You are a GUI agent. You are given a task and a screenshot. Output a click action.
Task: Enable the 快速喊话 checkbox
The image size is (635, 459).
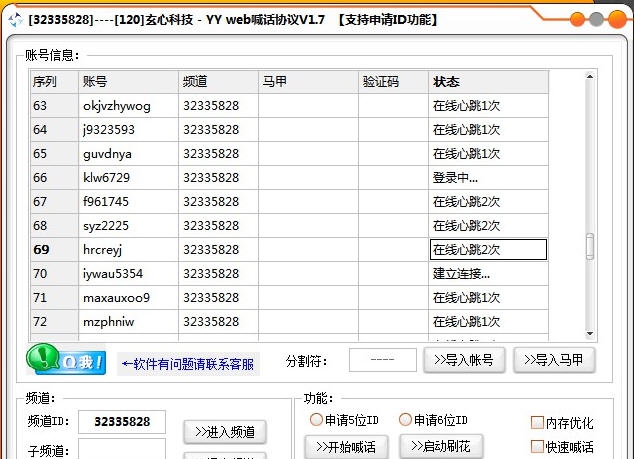(x=537, y=446)
